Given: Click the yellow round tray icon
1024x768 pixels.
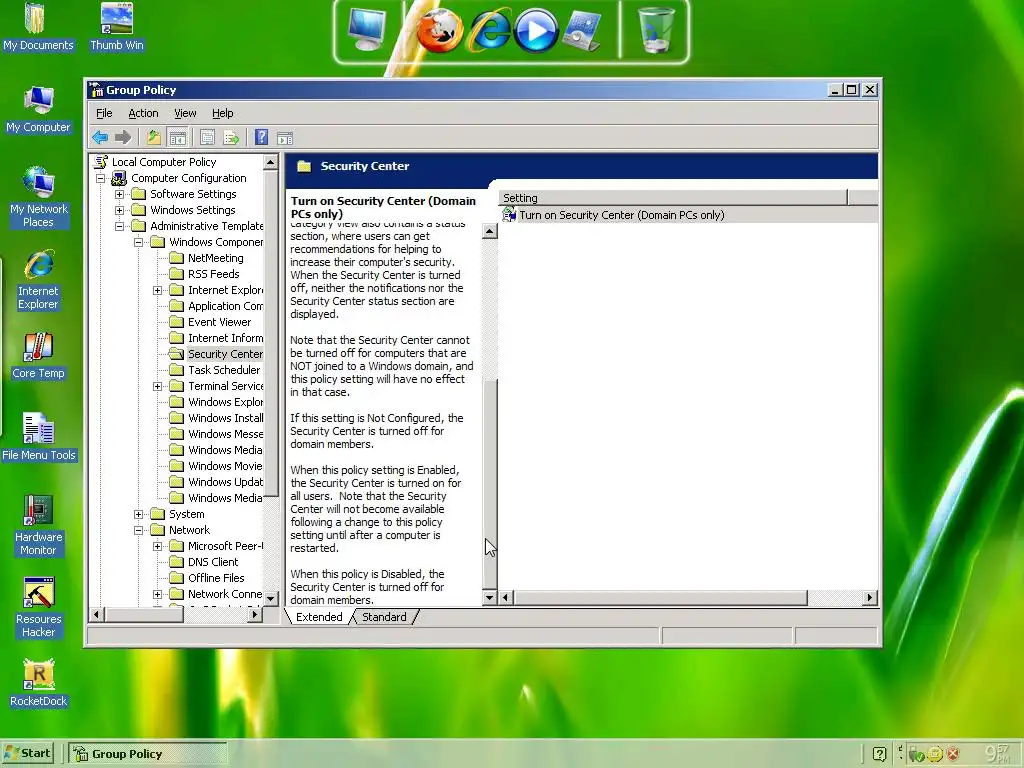Looking at the screenshot, I should 935,754.
